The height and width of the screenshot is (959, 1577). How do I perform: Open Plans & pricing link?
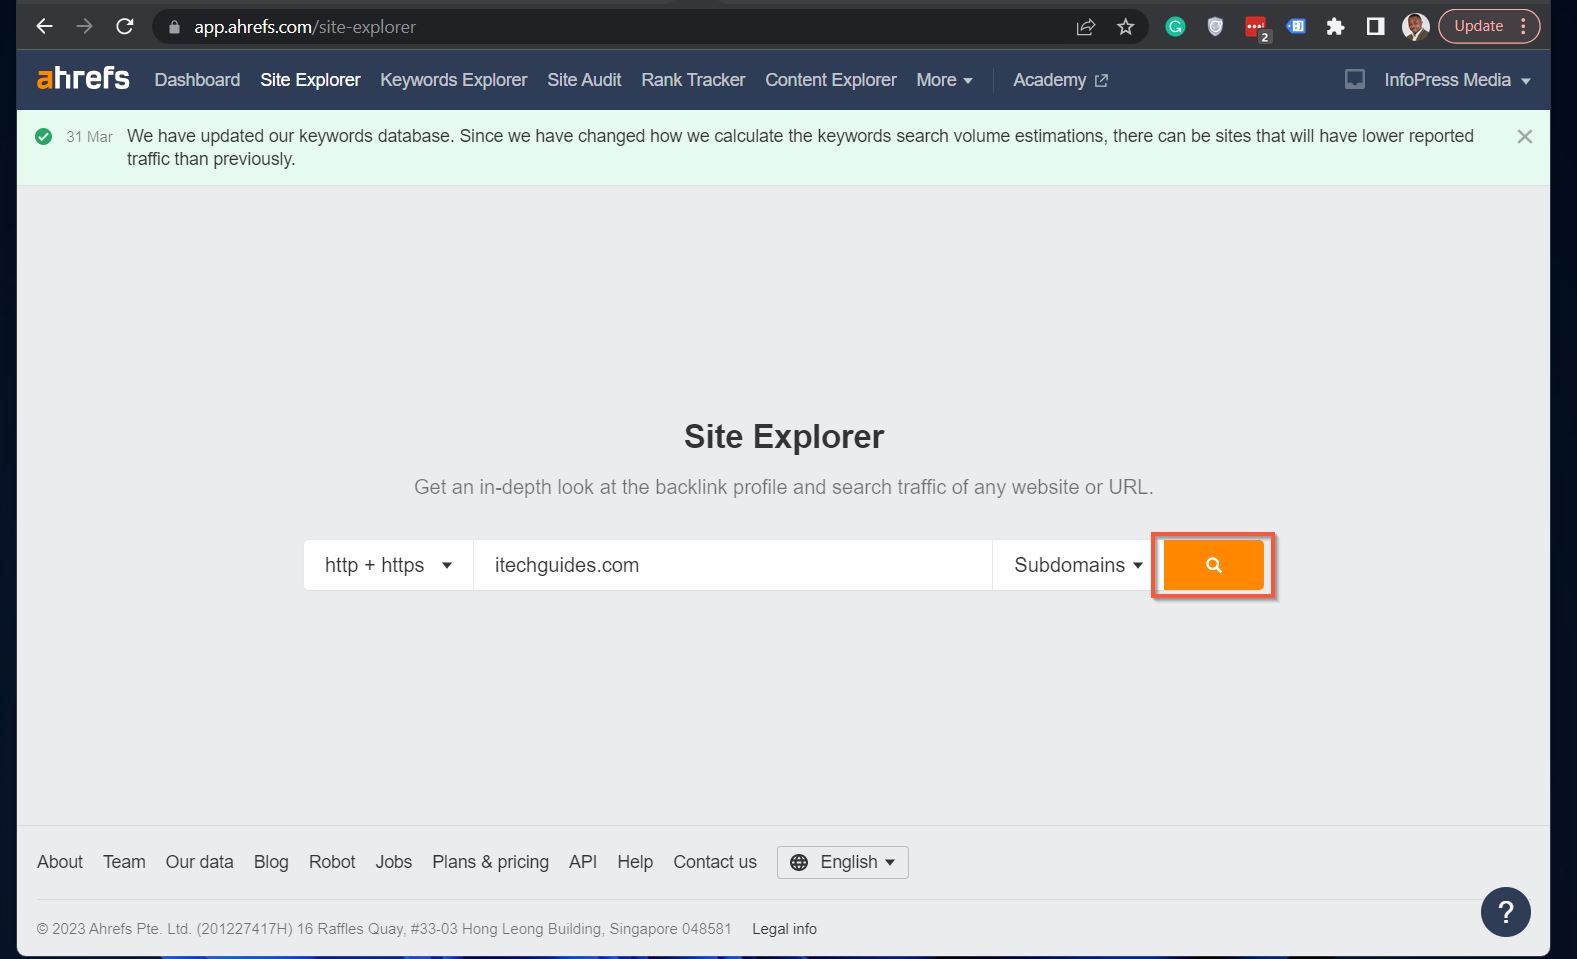[490, 862]
